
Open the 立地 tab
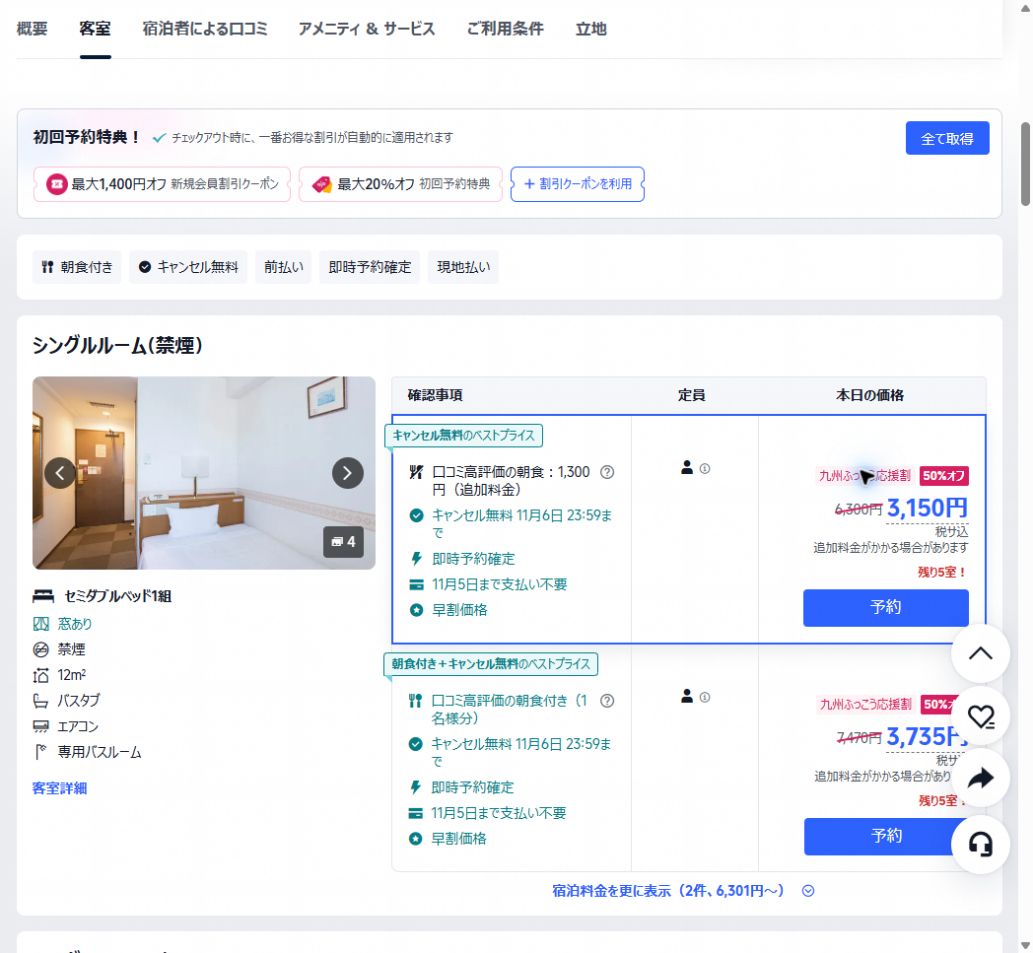pos(591,29)
